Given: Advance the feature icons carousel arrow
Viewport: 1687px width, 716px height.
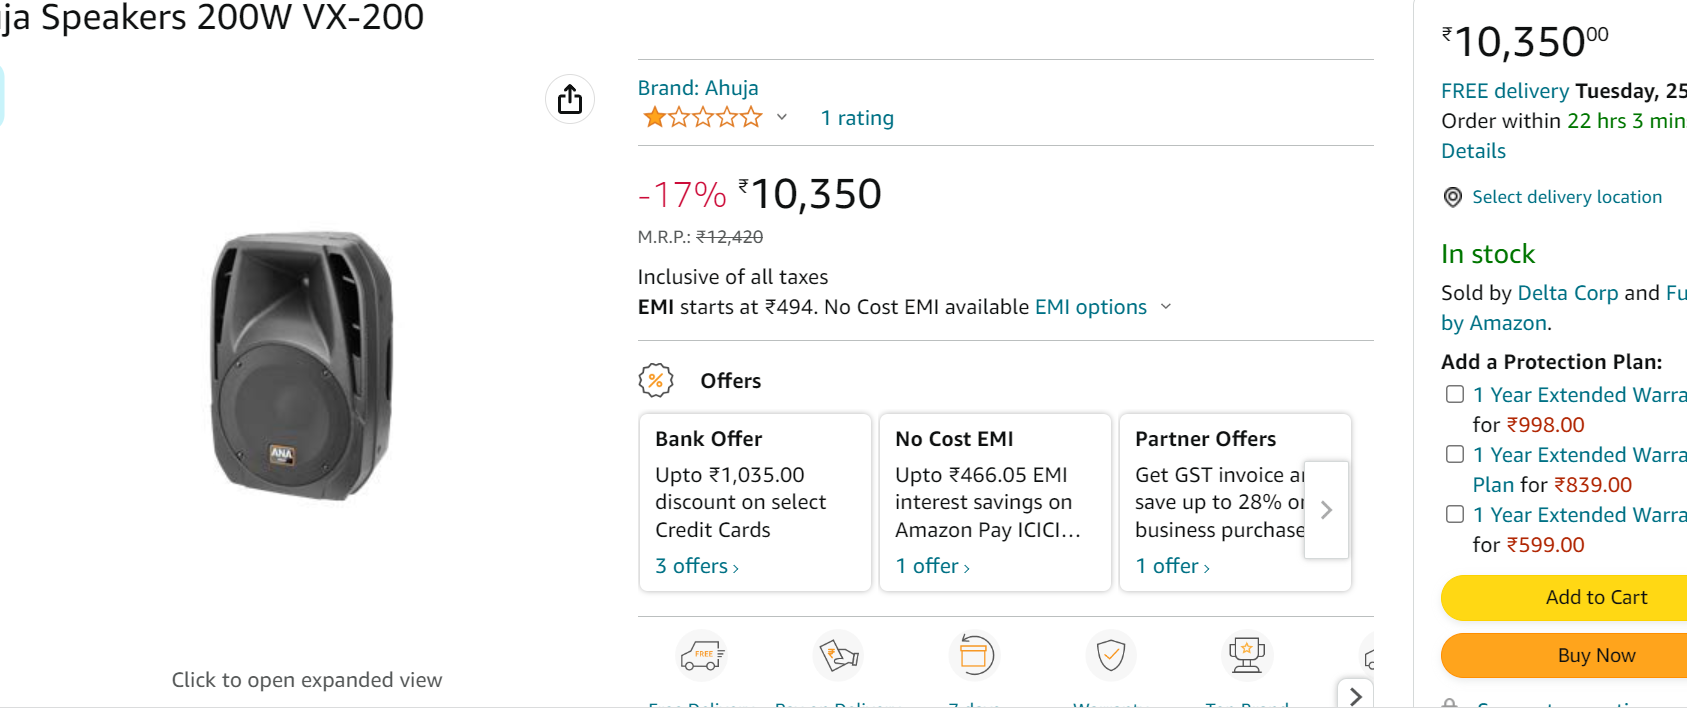Looking at the screenshot, I should tap(1355, 695).
